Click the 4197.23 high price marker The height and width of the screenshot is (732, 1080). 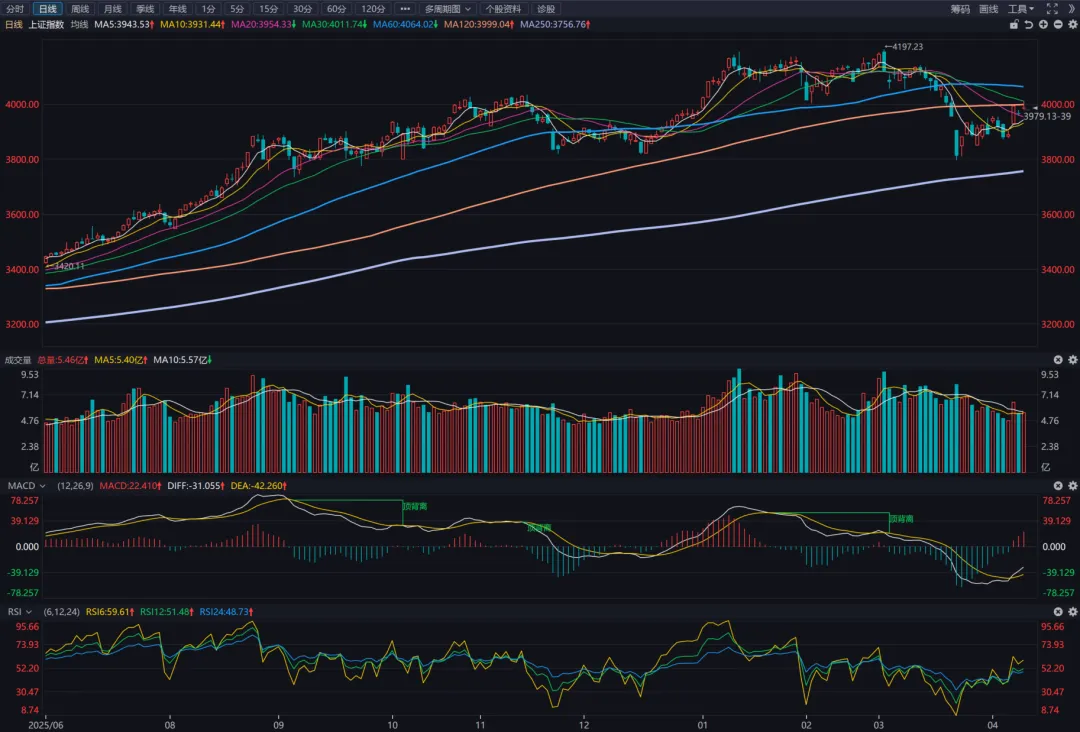[x=904, y=46]
